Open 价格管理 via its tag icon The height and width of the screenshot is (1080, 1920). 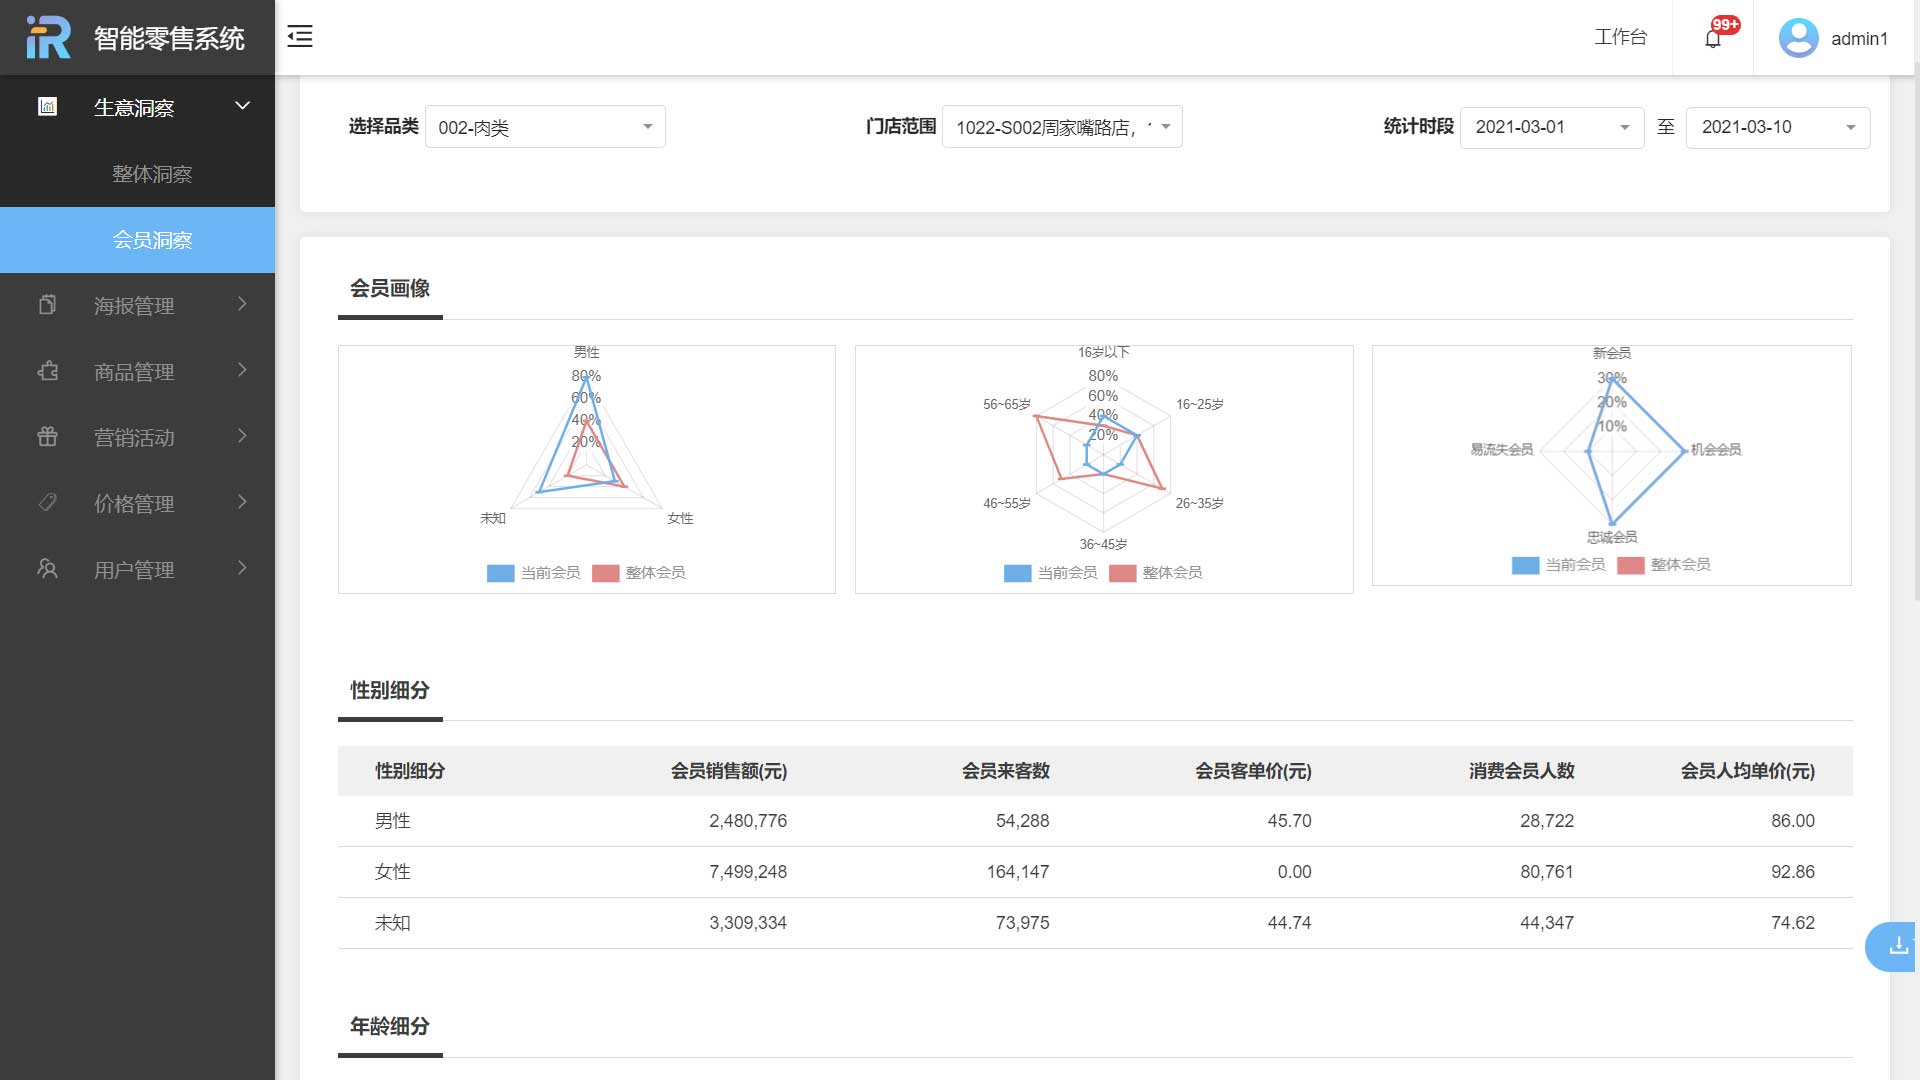tap(47, 503)
